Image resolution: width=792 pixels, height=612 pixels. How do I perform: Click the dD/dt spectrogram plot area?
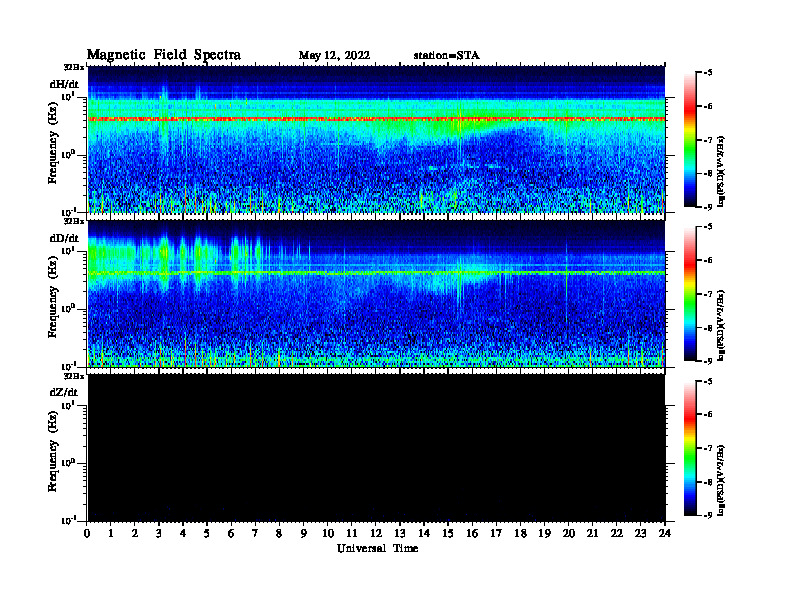[376, 294]
